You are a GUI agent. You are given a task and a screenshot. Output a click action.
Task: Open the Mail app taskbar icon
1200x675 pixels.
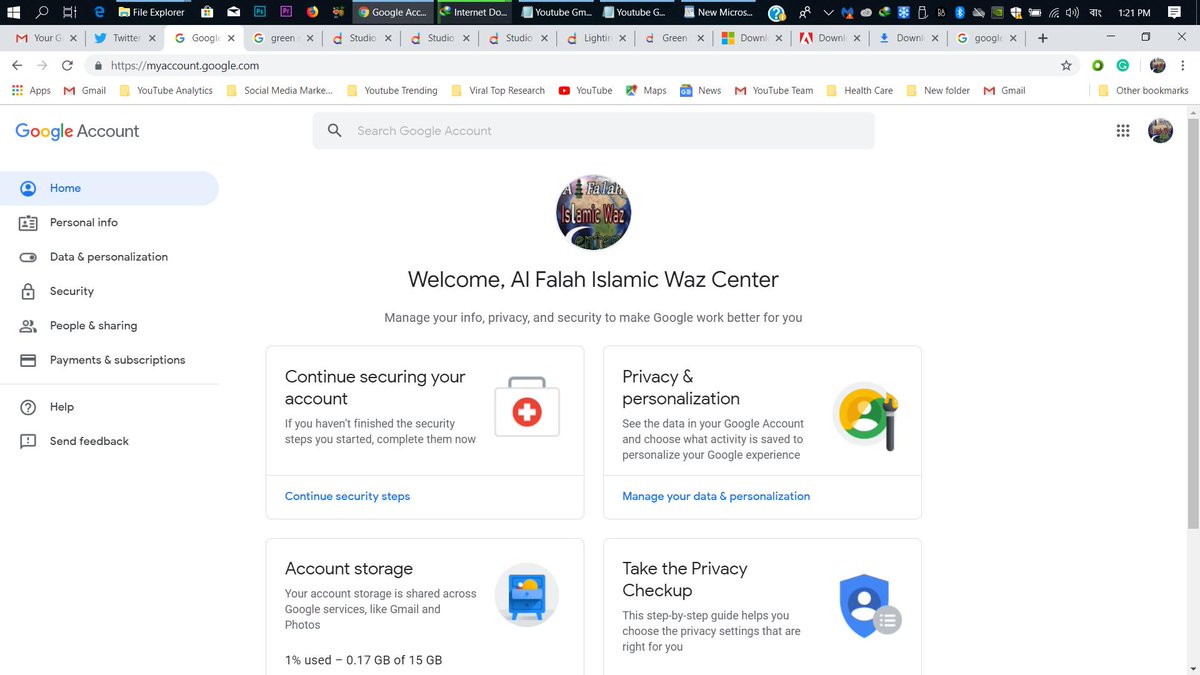[233, 12]
